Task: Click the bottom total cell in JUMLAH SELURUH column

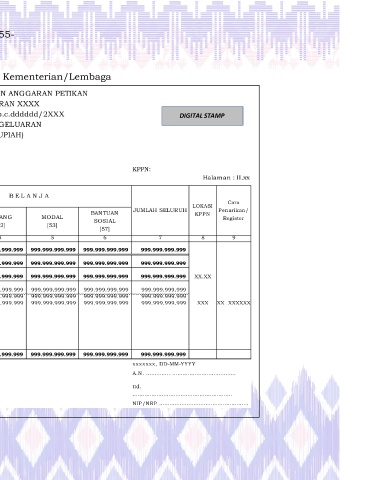Action: click(x=160, y=354)
